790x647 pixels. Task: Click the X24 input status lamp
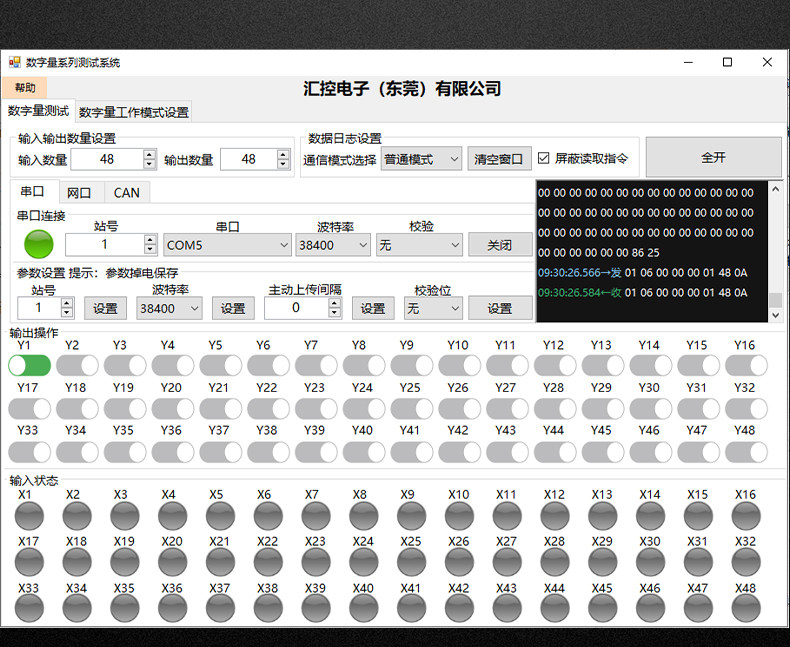pyautogui.click(x=364, y=562)
